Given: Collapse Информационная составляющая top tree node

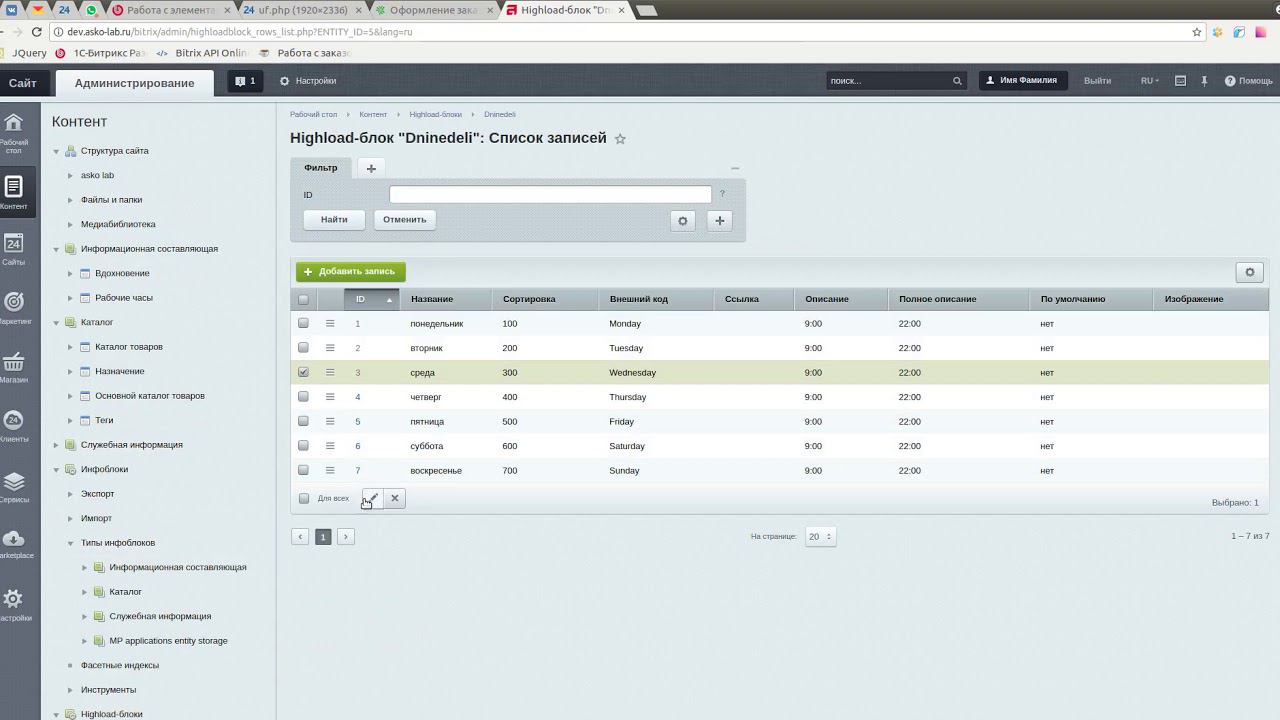Looking at the screenshot, I should 56,249.
